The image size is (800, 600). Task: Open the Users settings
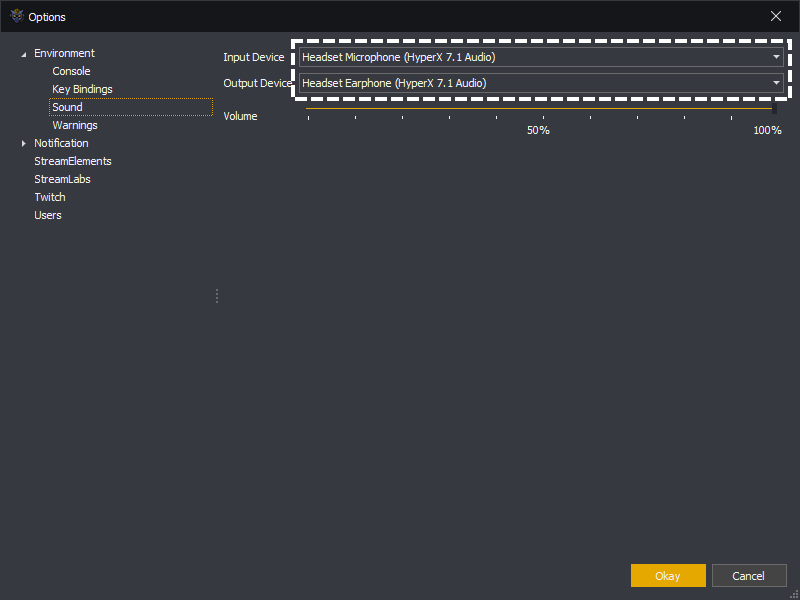point(47,215)
